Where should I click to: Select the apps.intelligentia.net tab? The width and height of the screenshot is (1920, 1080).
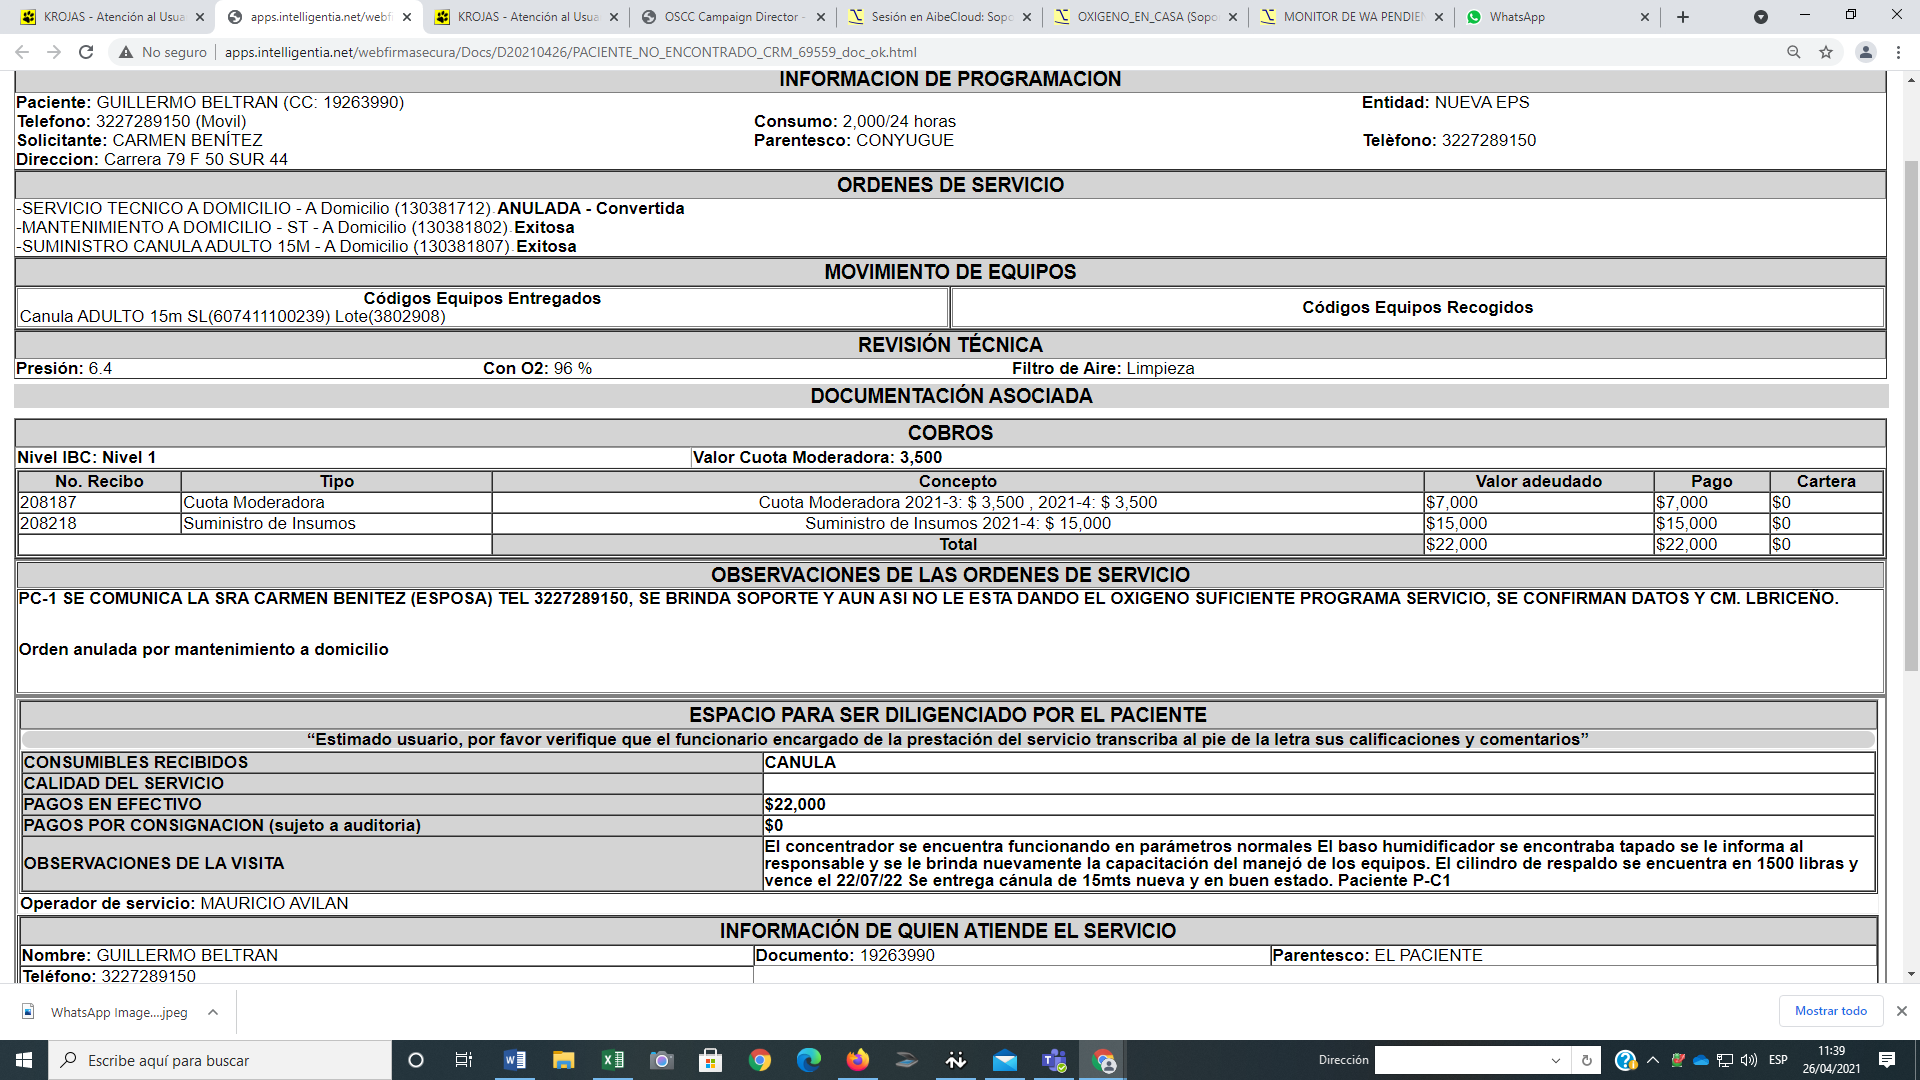(318, 17)
